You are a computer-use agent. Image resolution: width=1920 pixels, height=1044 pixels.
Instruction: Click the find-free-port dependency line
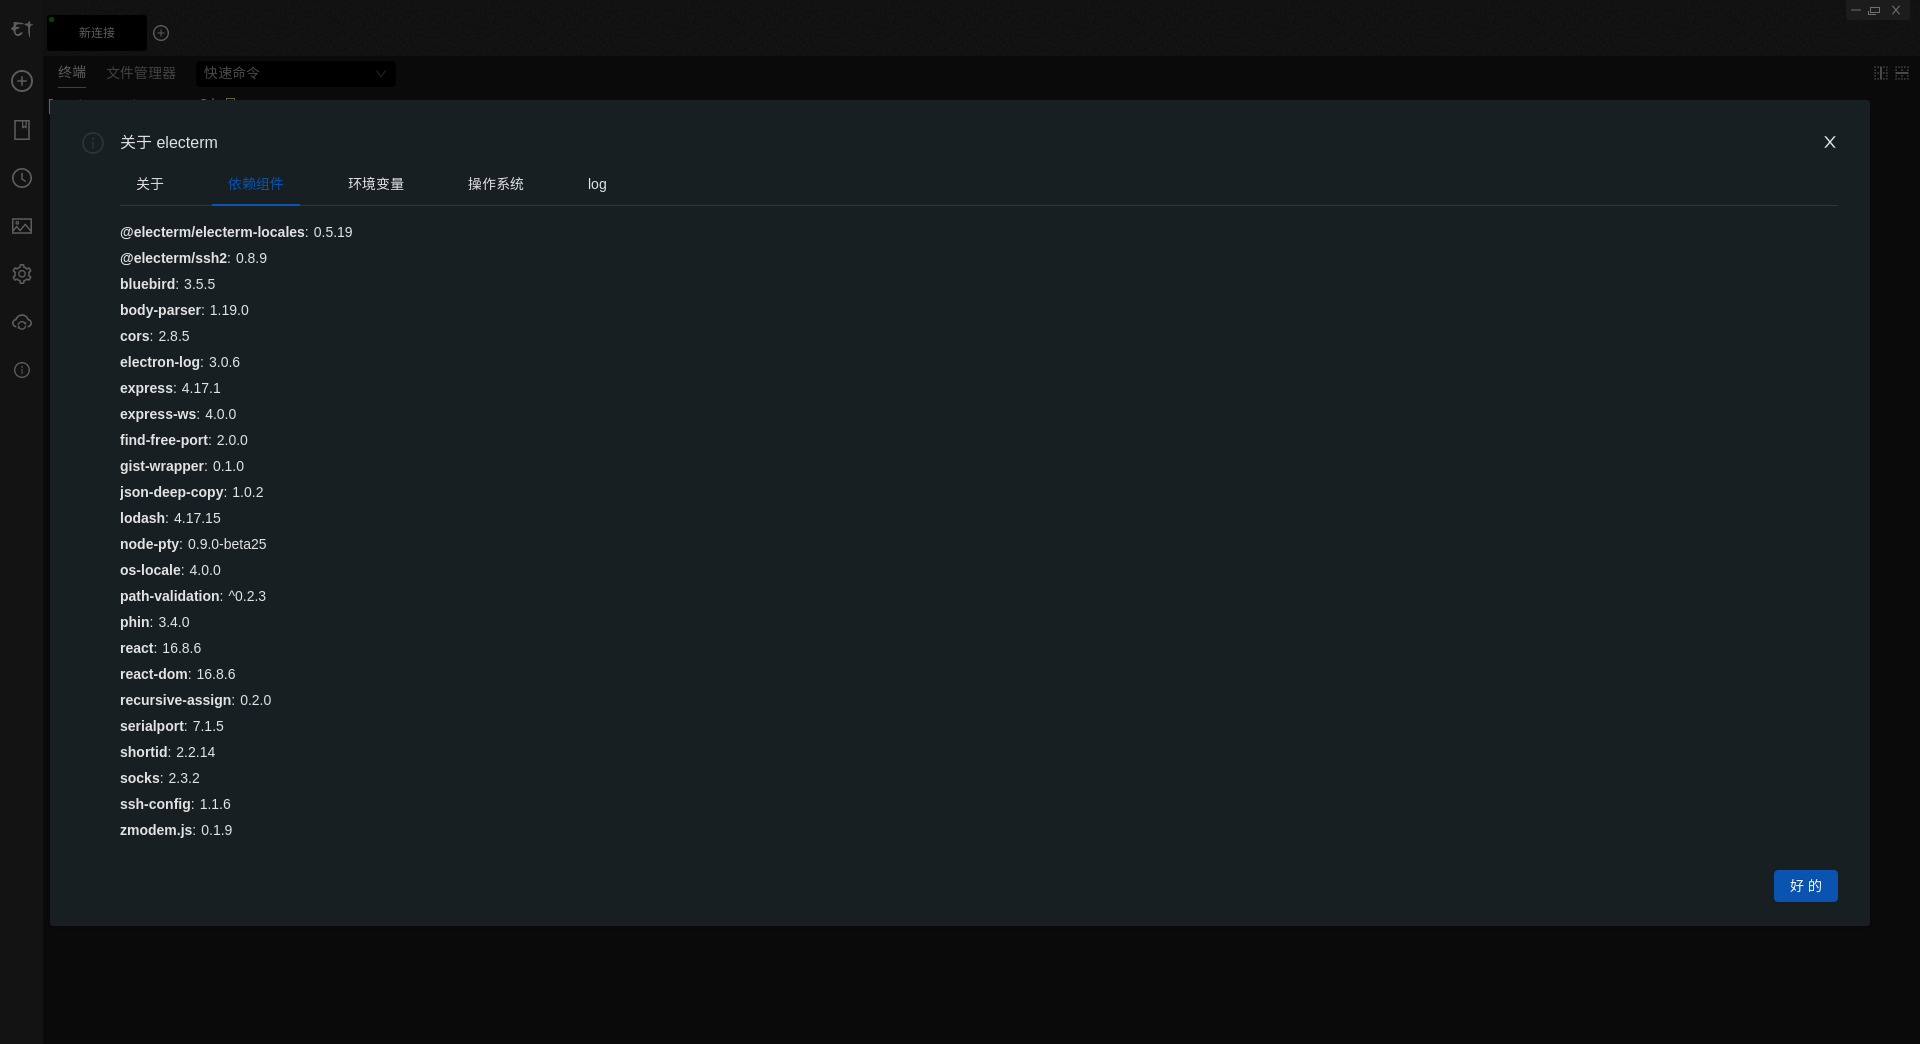click(x=184, y=440)
